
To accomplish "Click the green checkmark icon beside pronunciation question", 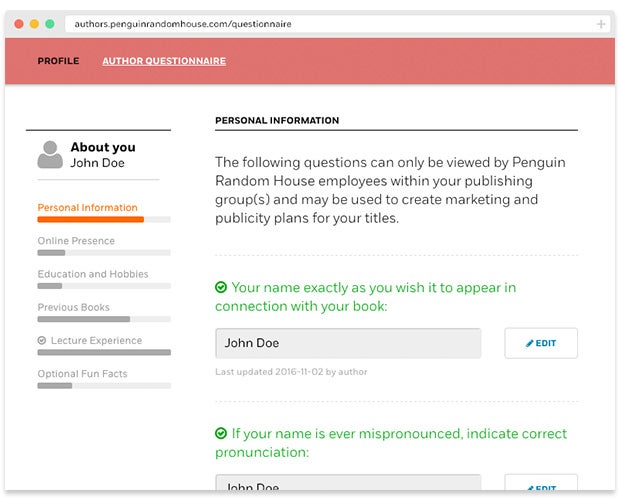I will click(x=221, y=434).
